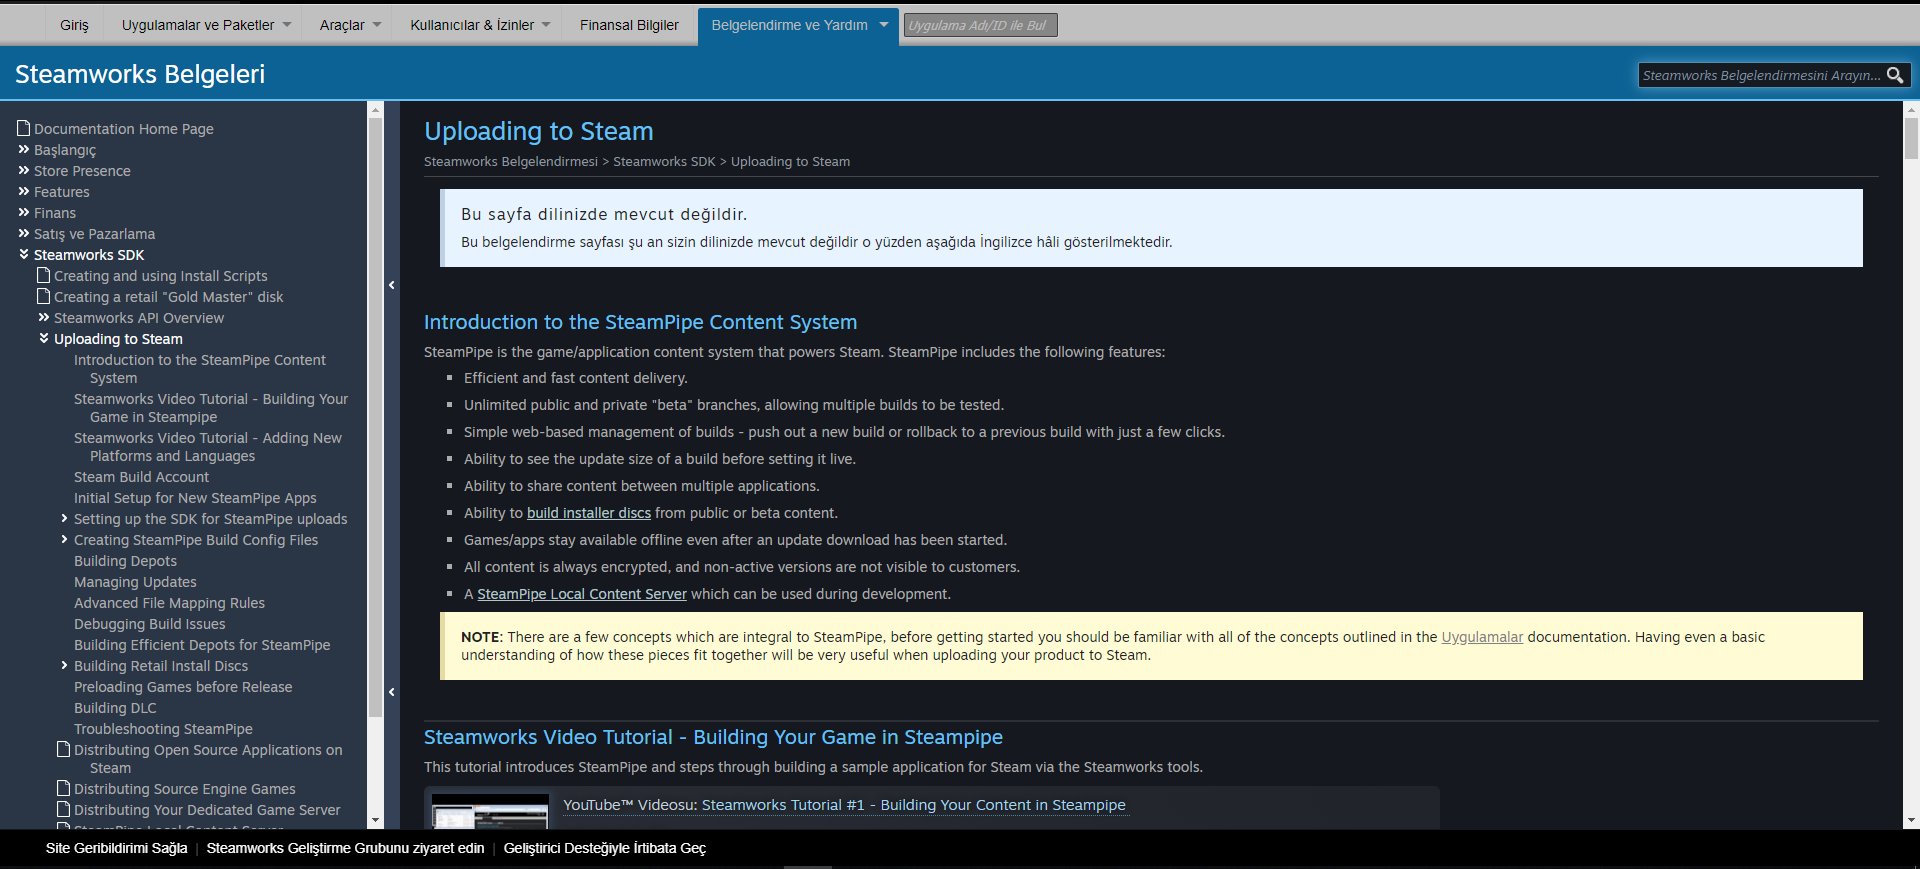Open the build installer discs link
1920x869 pixels.
point(589,513)
